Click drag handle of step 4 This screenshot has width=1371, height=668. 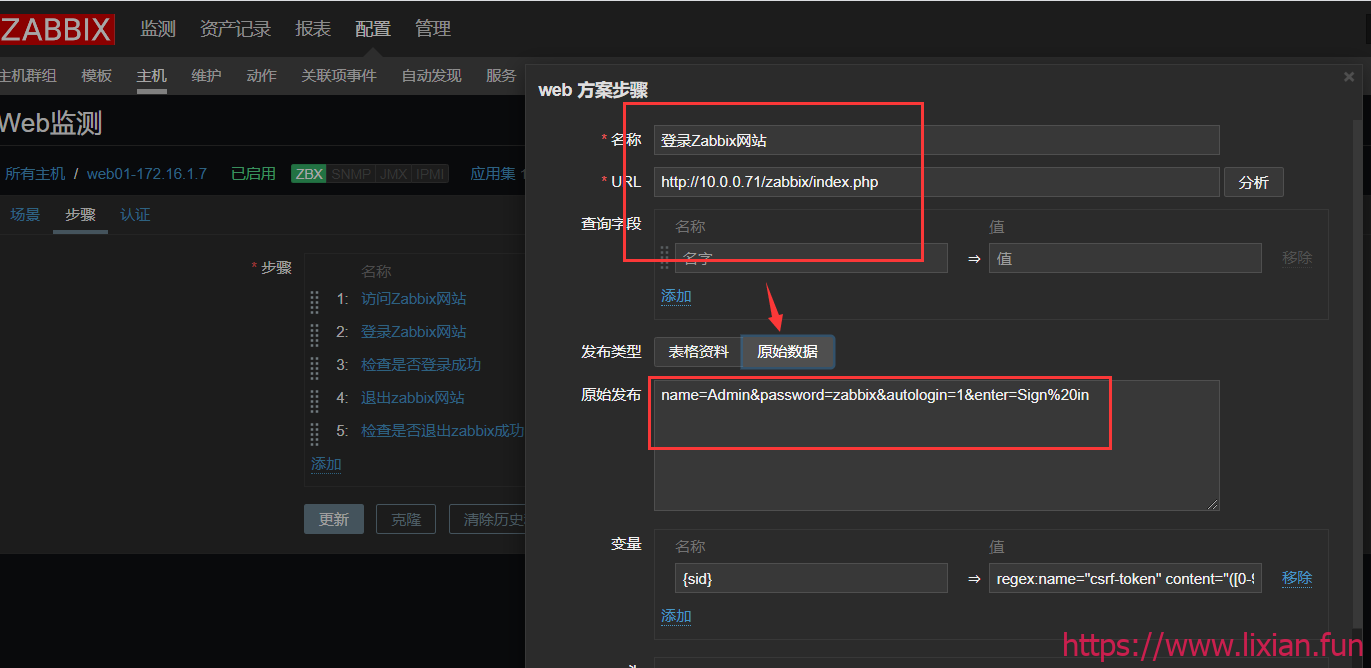click(315, 400)
